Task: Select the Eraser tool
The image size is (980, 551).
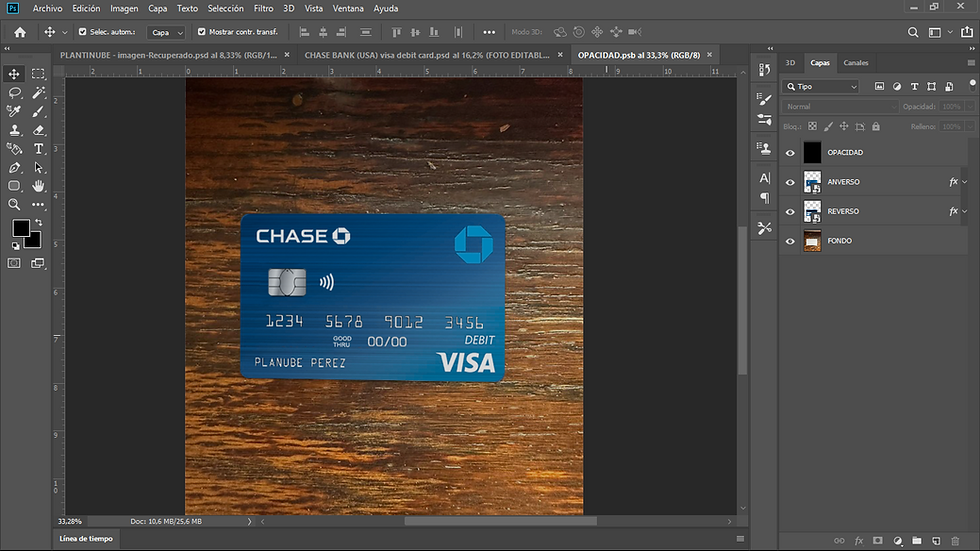Action: click(x=38, y=130)
